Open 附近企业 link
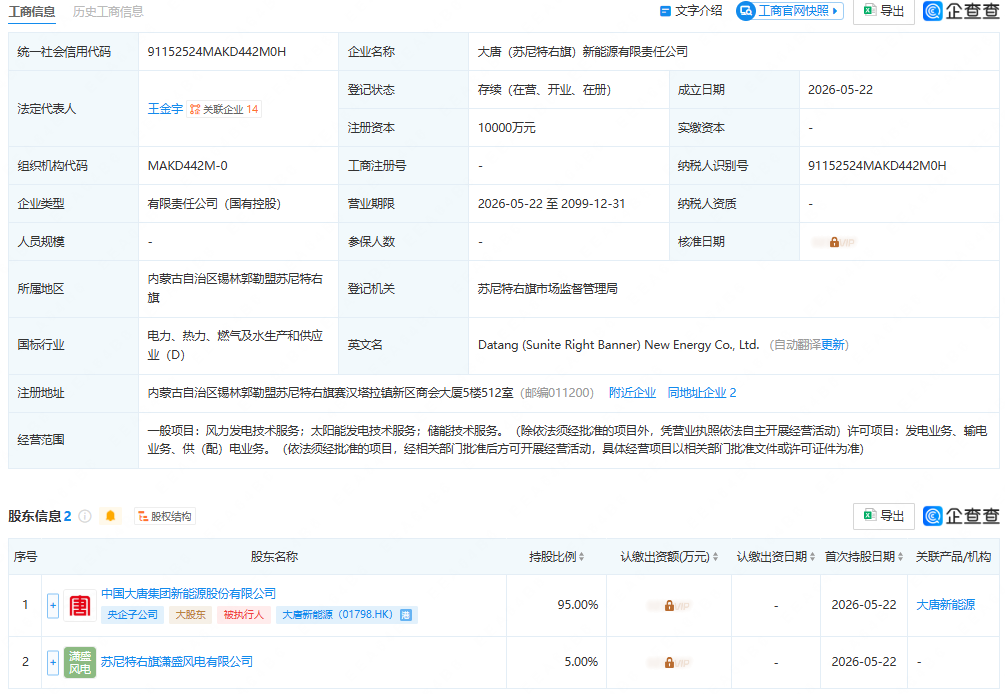This screenshot has width=1005, height=694. pos(632,393)
